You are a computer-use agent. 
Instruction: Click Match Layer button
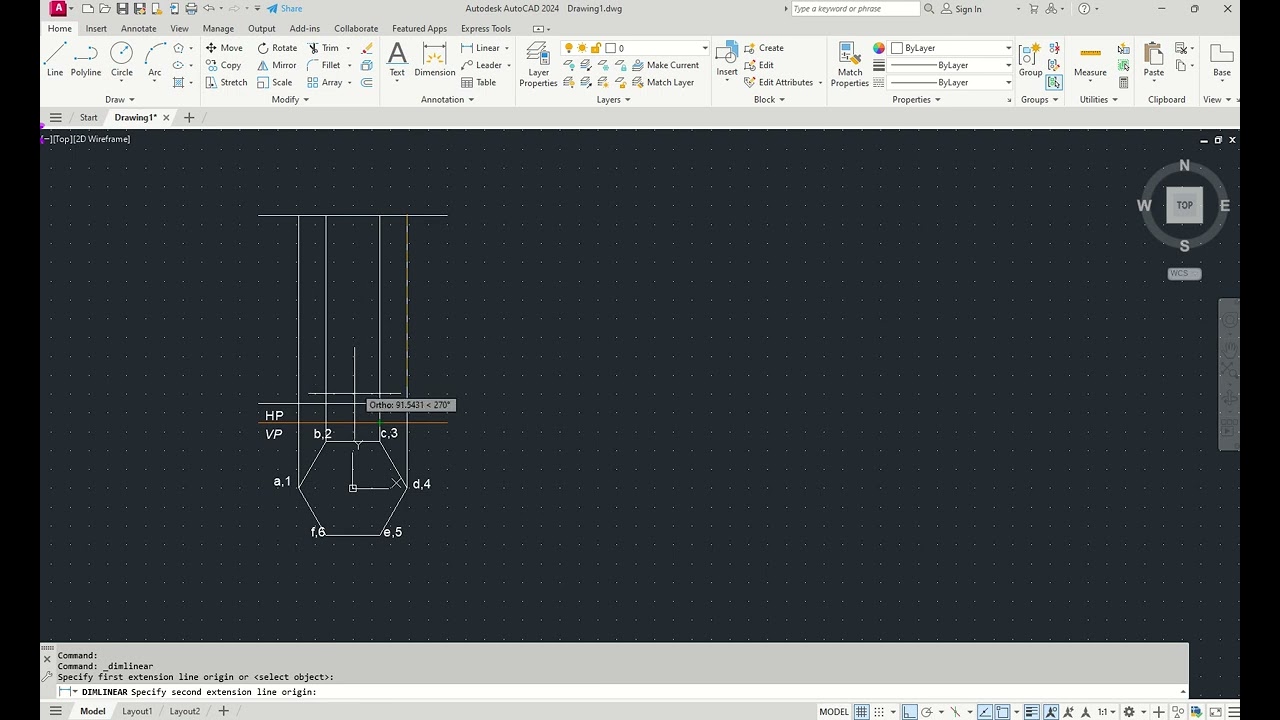click(x=663, y=82)
